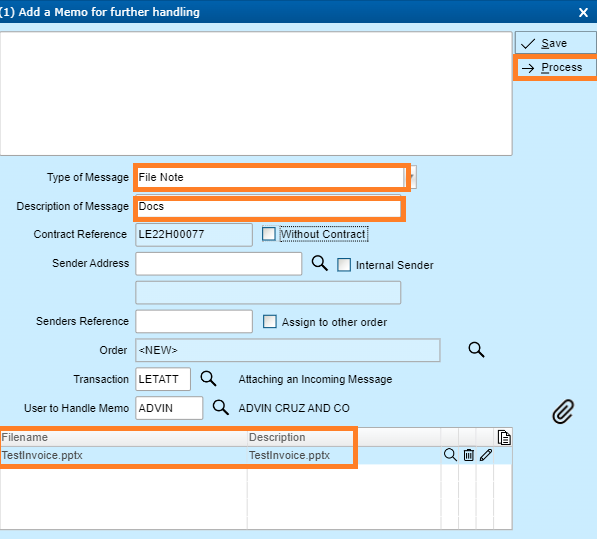Select the TestInvoice.pptx row in the file list

(x=255, y=455)
